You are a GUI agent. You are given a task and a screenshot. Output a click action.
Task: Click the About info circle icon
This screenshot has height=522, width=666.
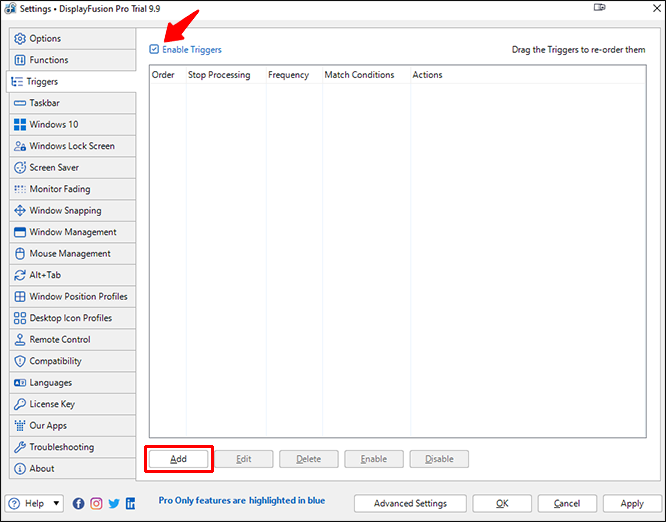tap(20, 468)
